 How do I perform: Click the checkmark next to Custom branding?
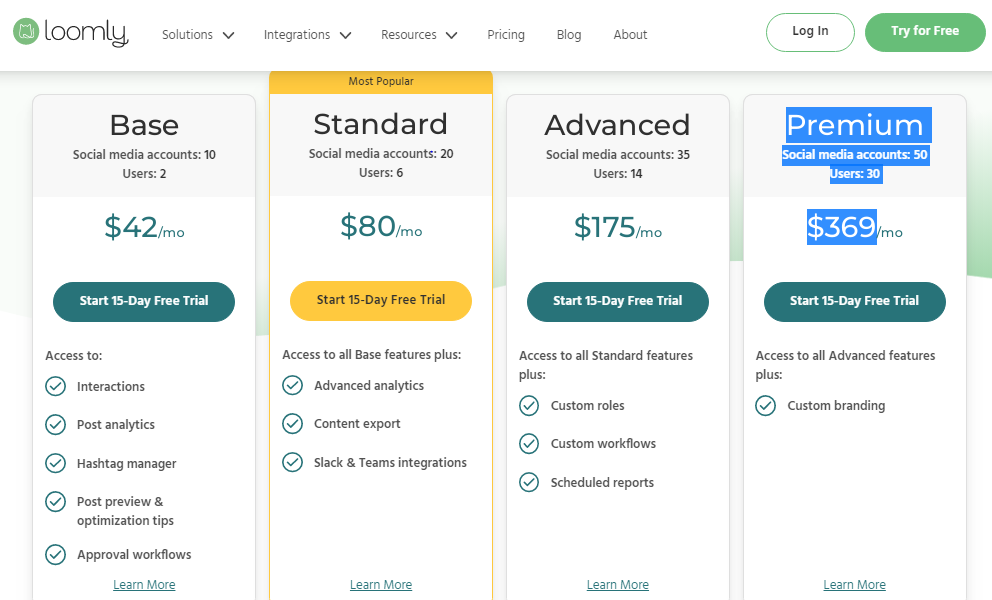tap(766, 405)
